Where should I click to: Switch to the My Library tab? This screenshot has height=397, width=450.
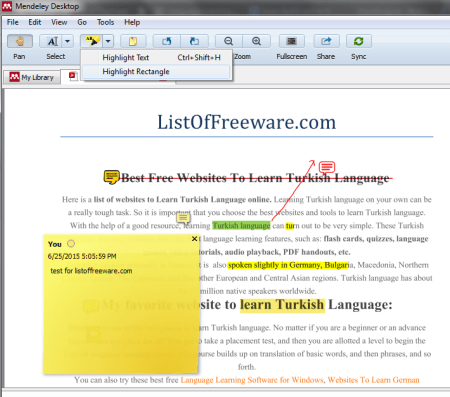click(x=32, y=77)
